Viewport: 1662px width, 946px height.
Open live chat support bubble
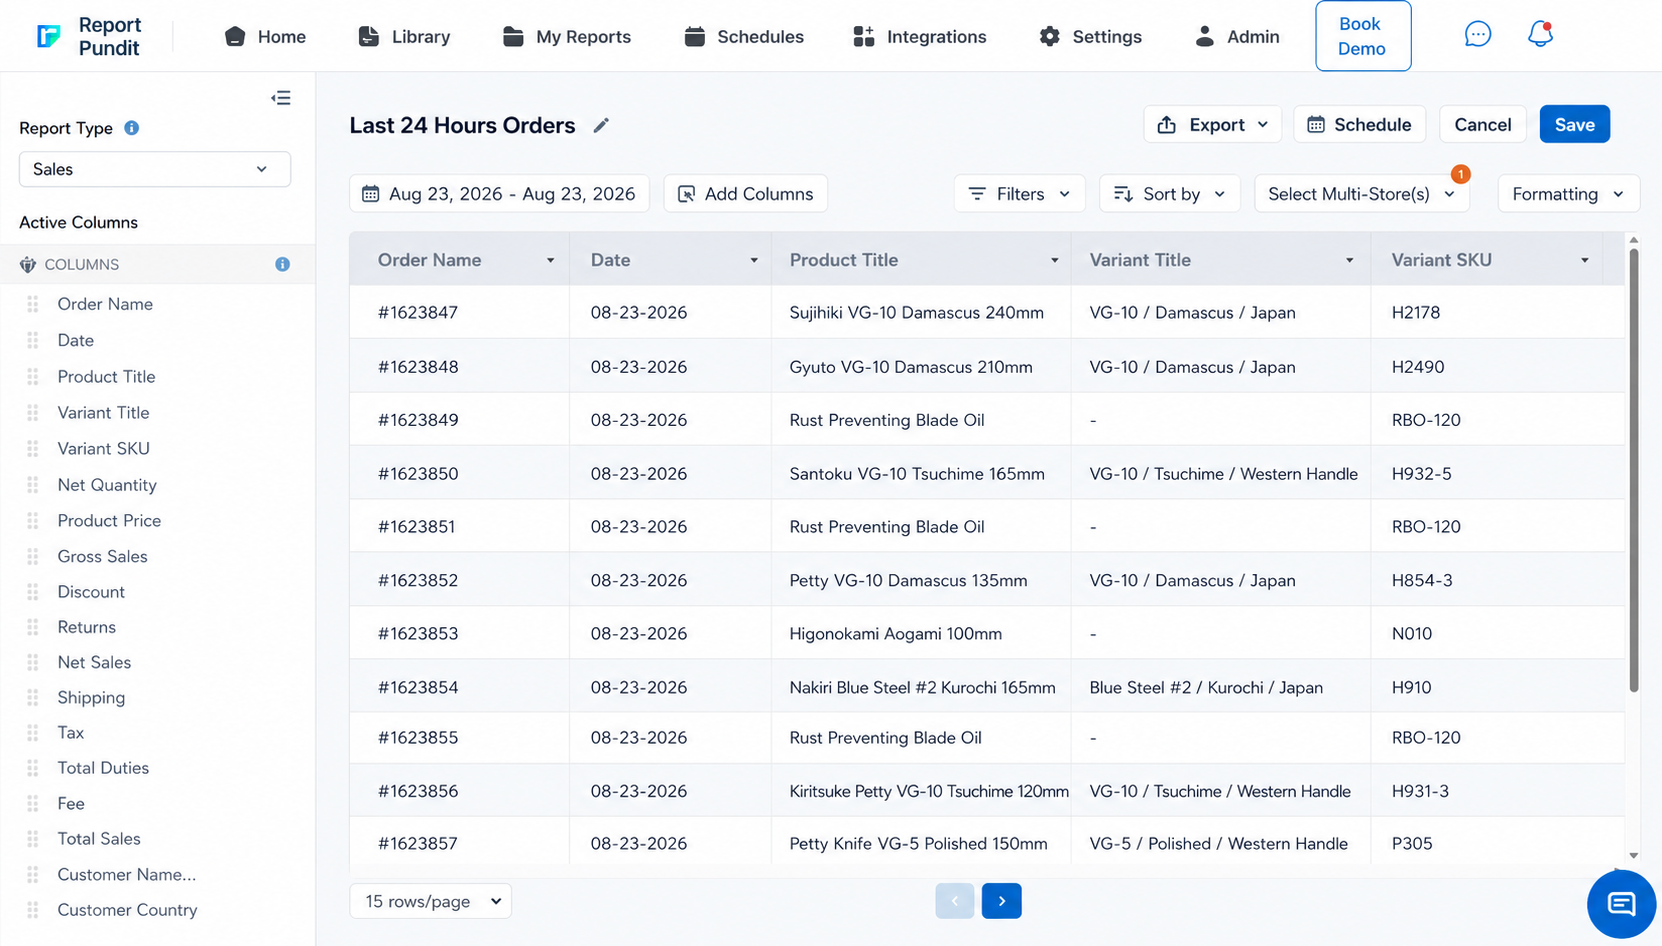click(x=1621, y=904)
